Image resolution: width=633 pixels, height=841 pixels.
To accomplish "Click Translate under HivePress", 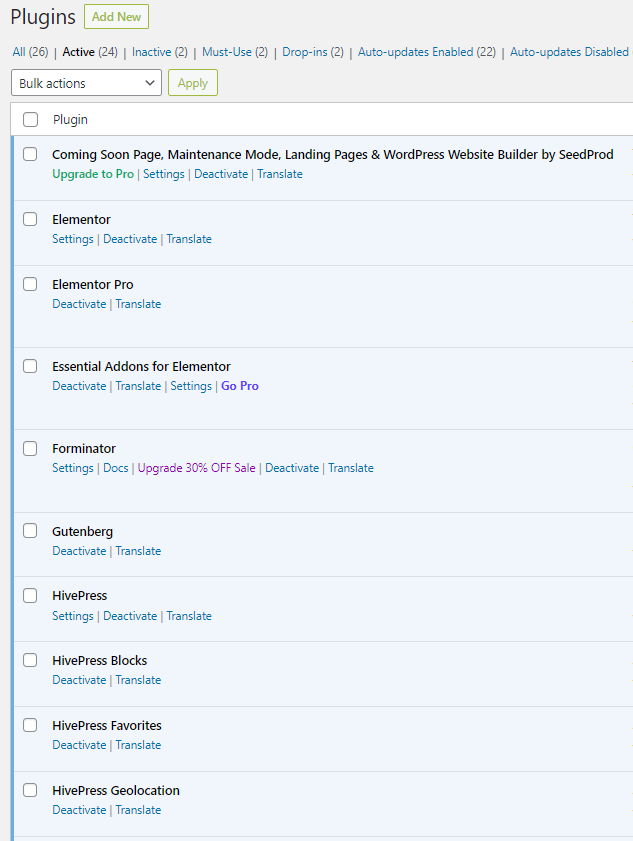I will (x=189, y=616).
